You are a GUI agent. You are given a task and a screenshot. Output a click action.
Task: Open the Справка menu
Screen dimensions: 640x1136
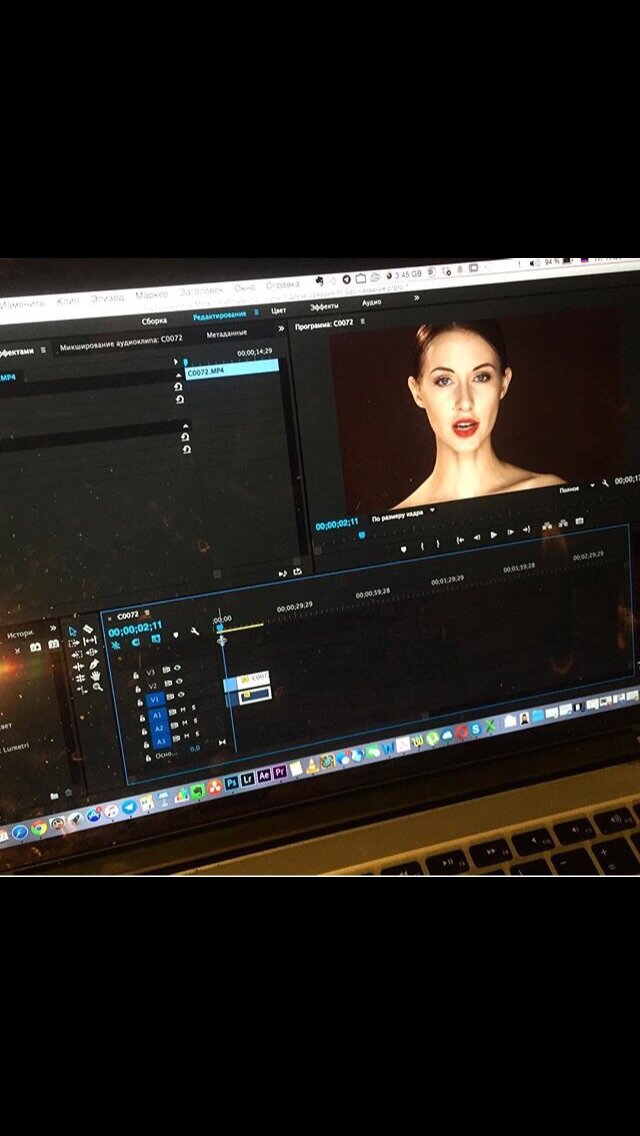click(x=283, y=285)
